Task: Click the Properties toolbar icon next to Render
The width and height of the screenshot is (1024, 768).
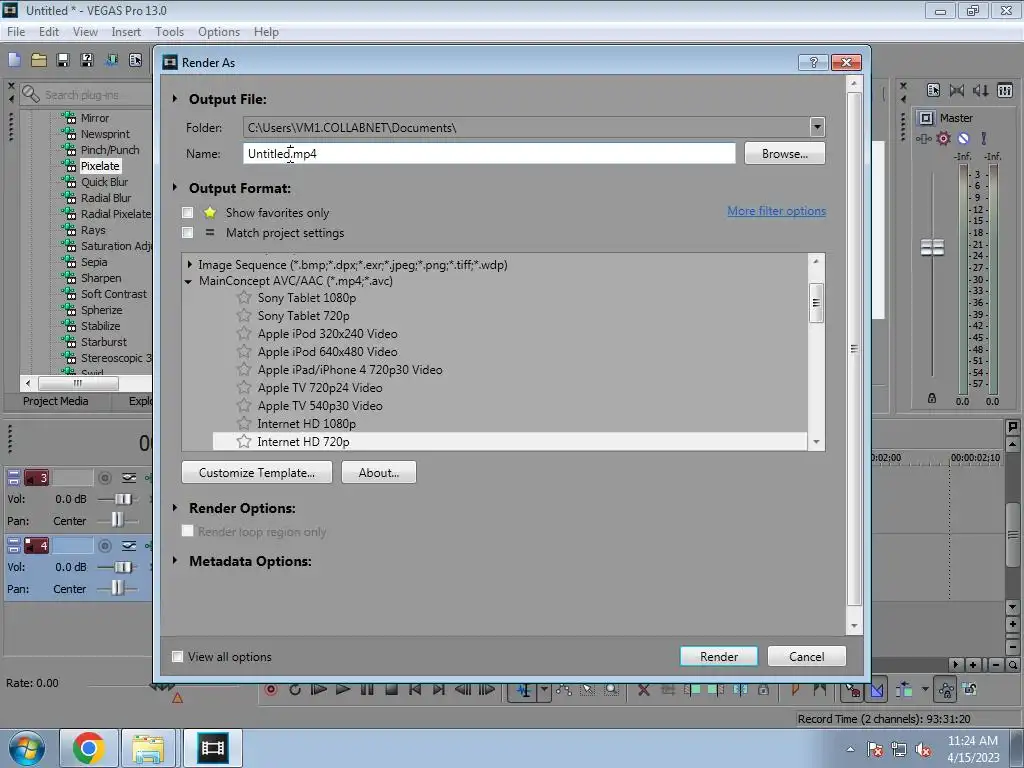Action: [135, 60]
